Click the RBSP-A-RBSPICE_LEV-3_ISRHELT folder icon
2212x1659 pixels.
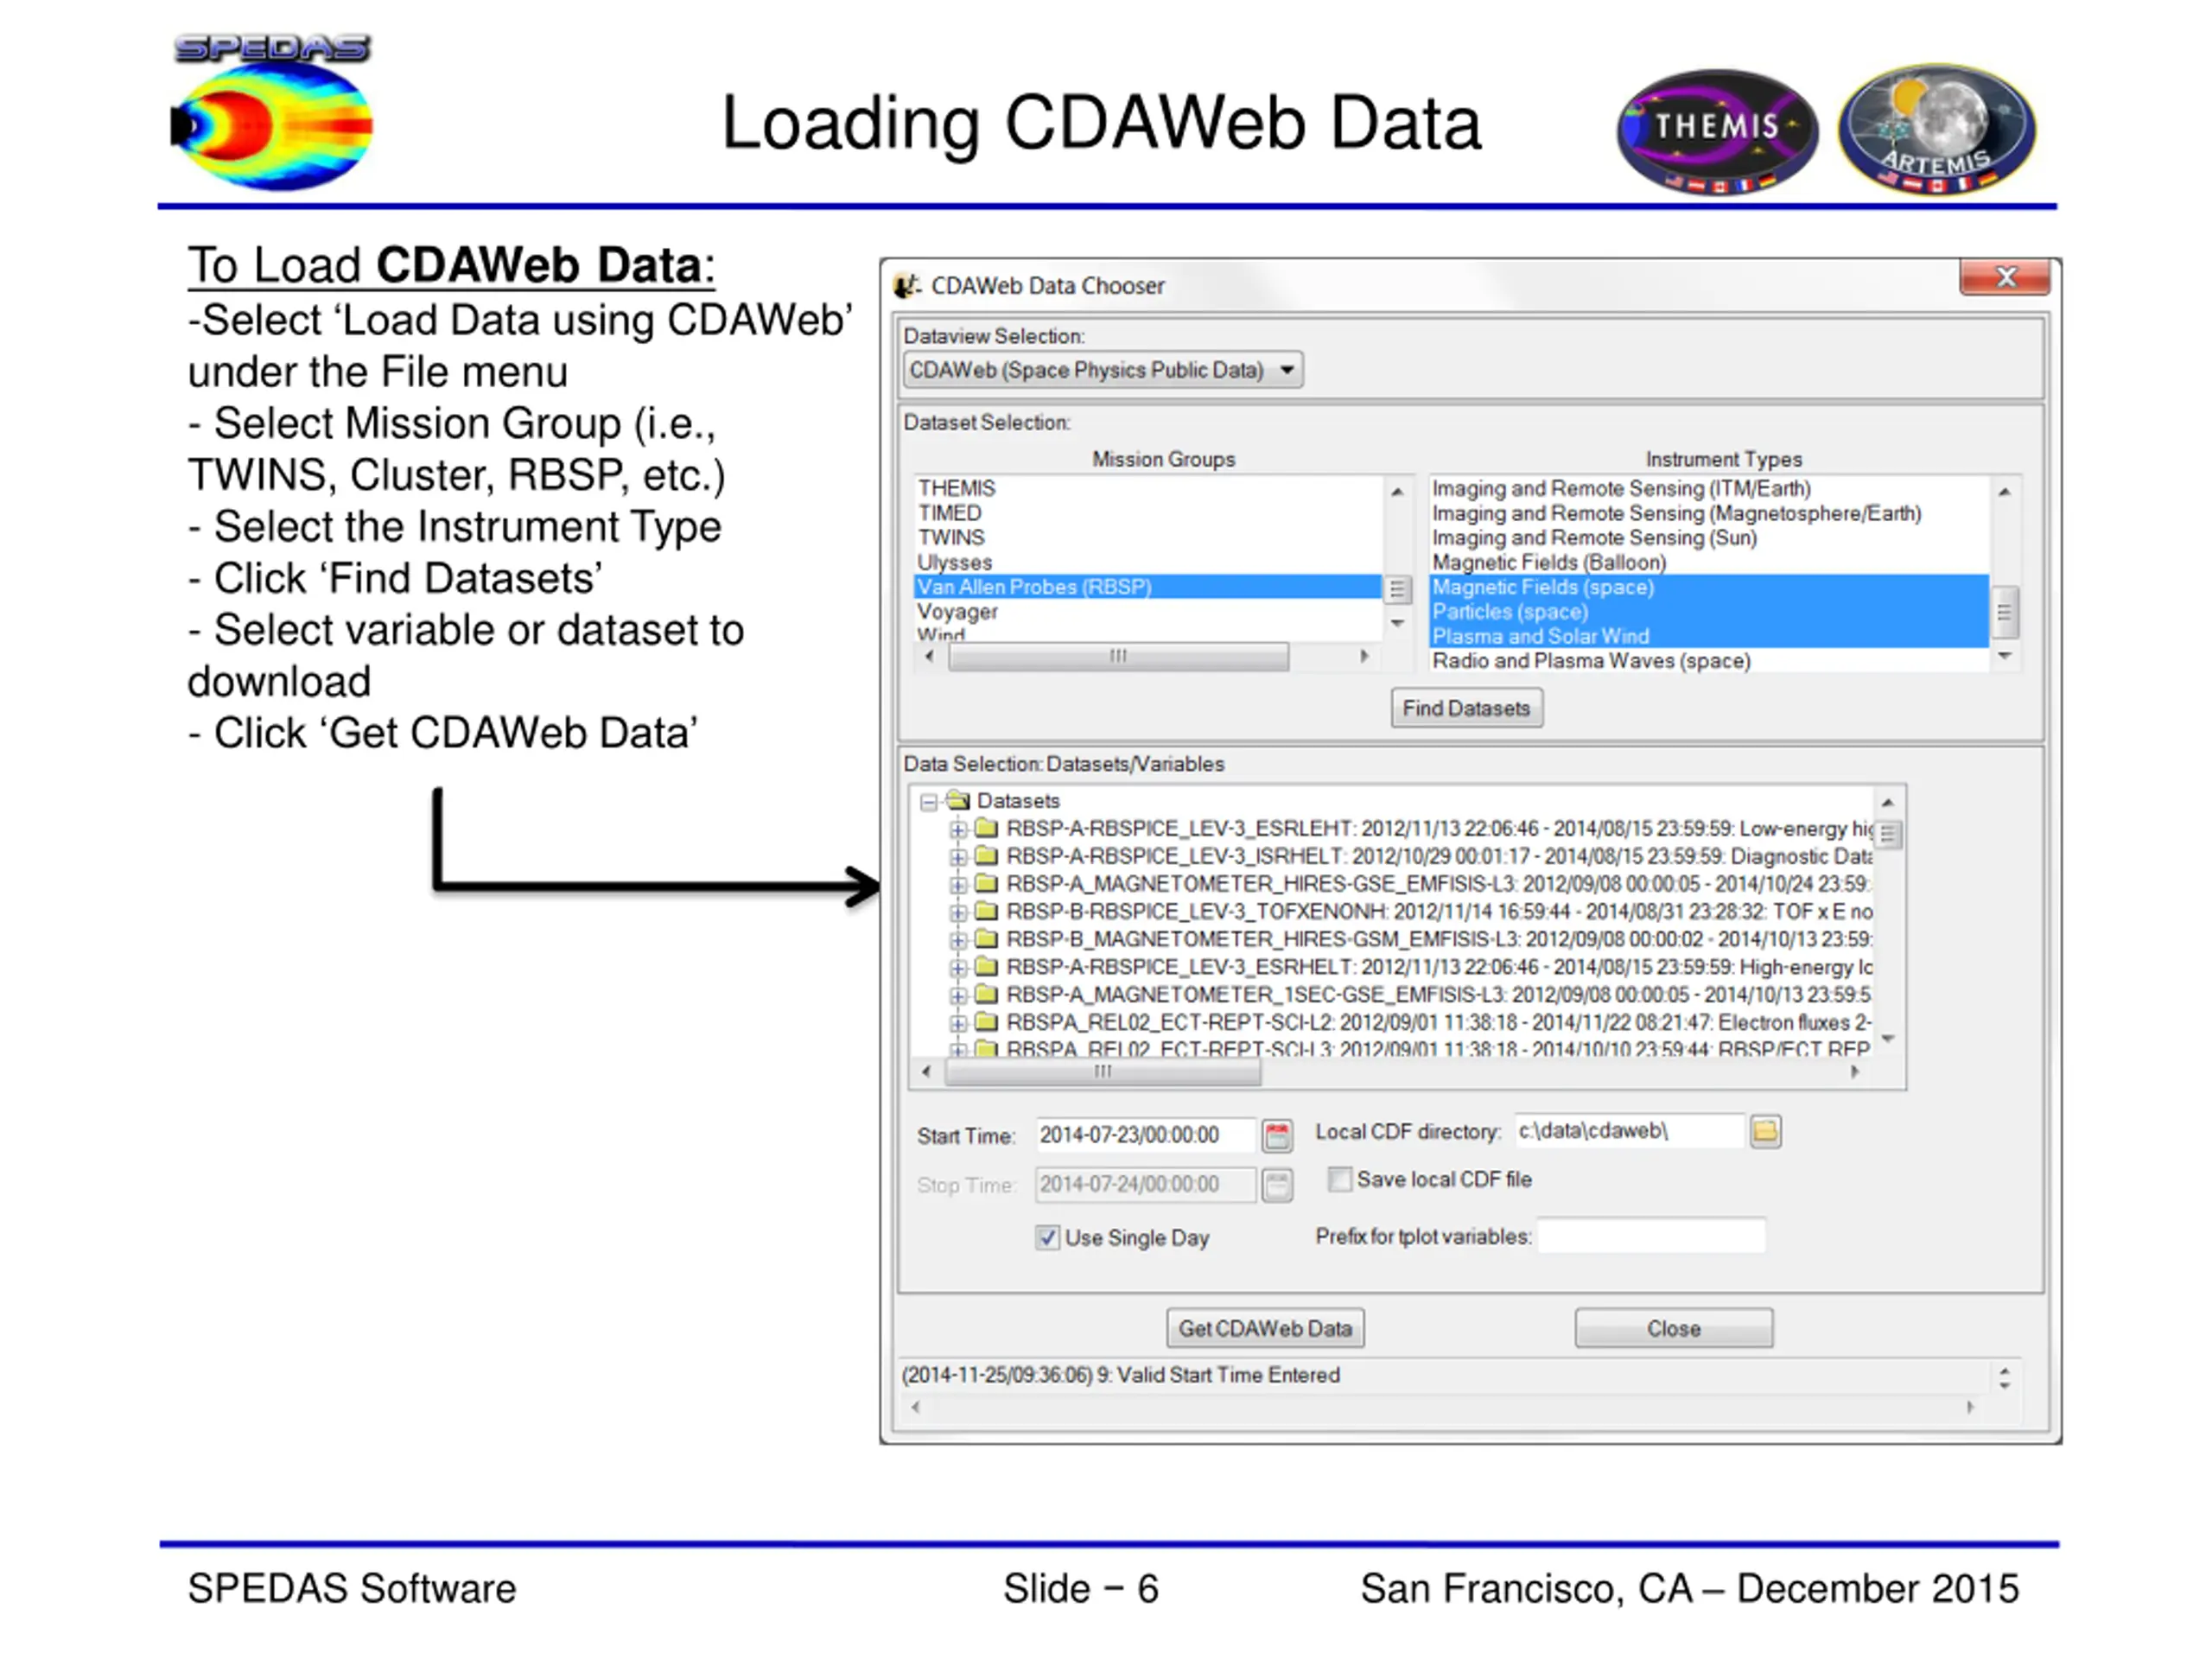[987, 856]
